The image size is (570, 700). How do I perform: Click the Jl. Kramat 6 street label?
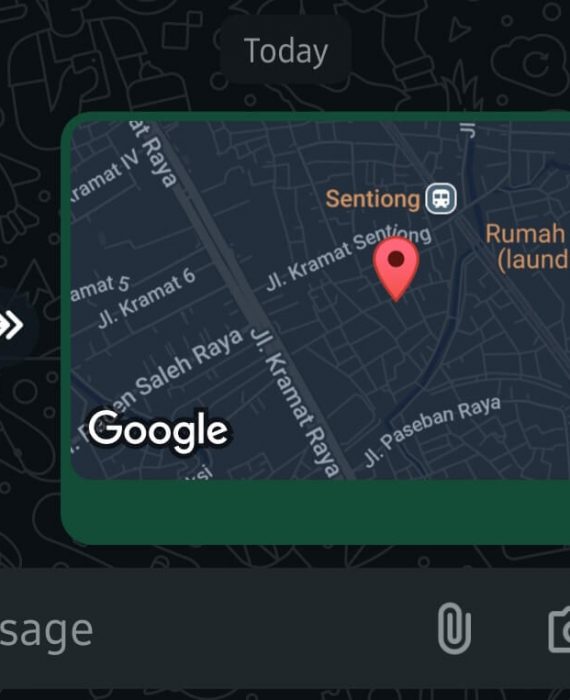(147, 298)
